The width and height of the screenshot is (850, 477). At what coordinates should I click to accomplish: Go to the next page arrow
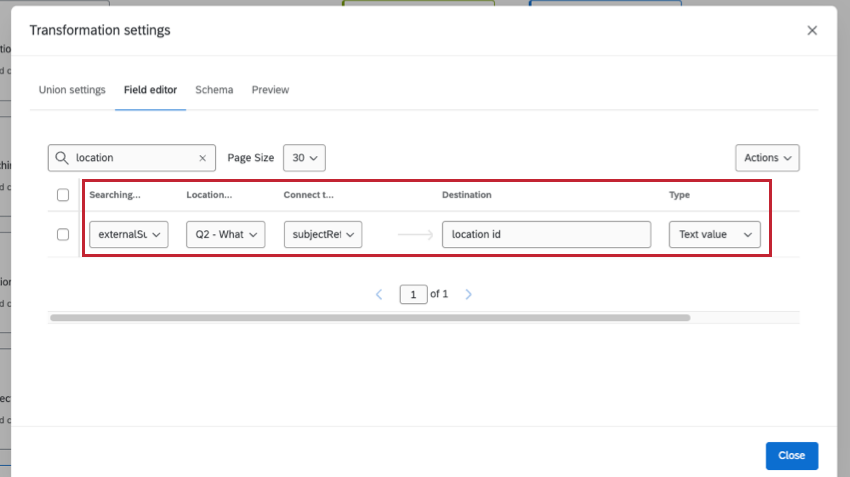[468, 294]
